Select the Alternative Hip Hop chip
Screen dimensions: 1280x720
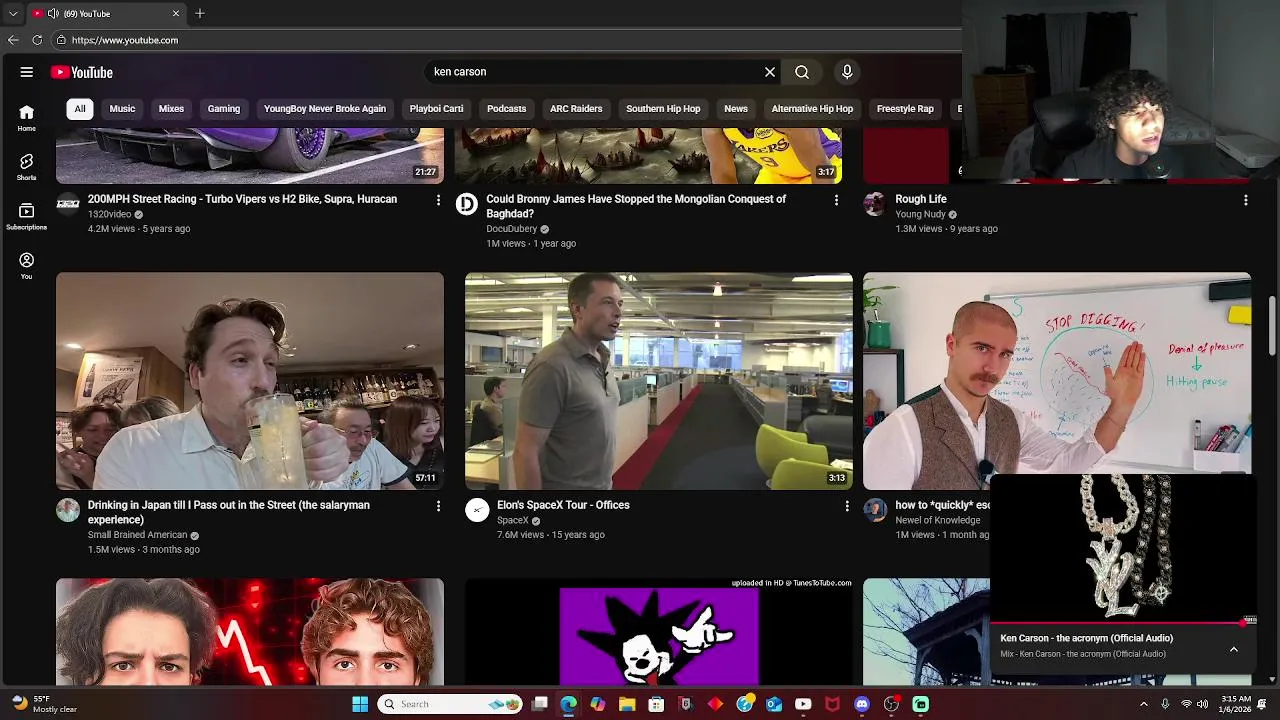tap(812, 109)
